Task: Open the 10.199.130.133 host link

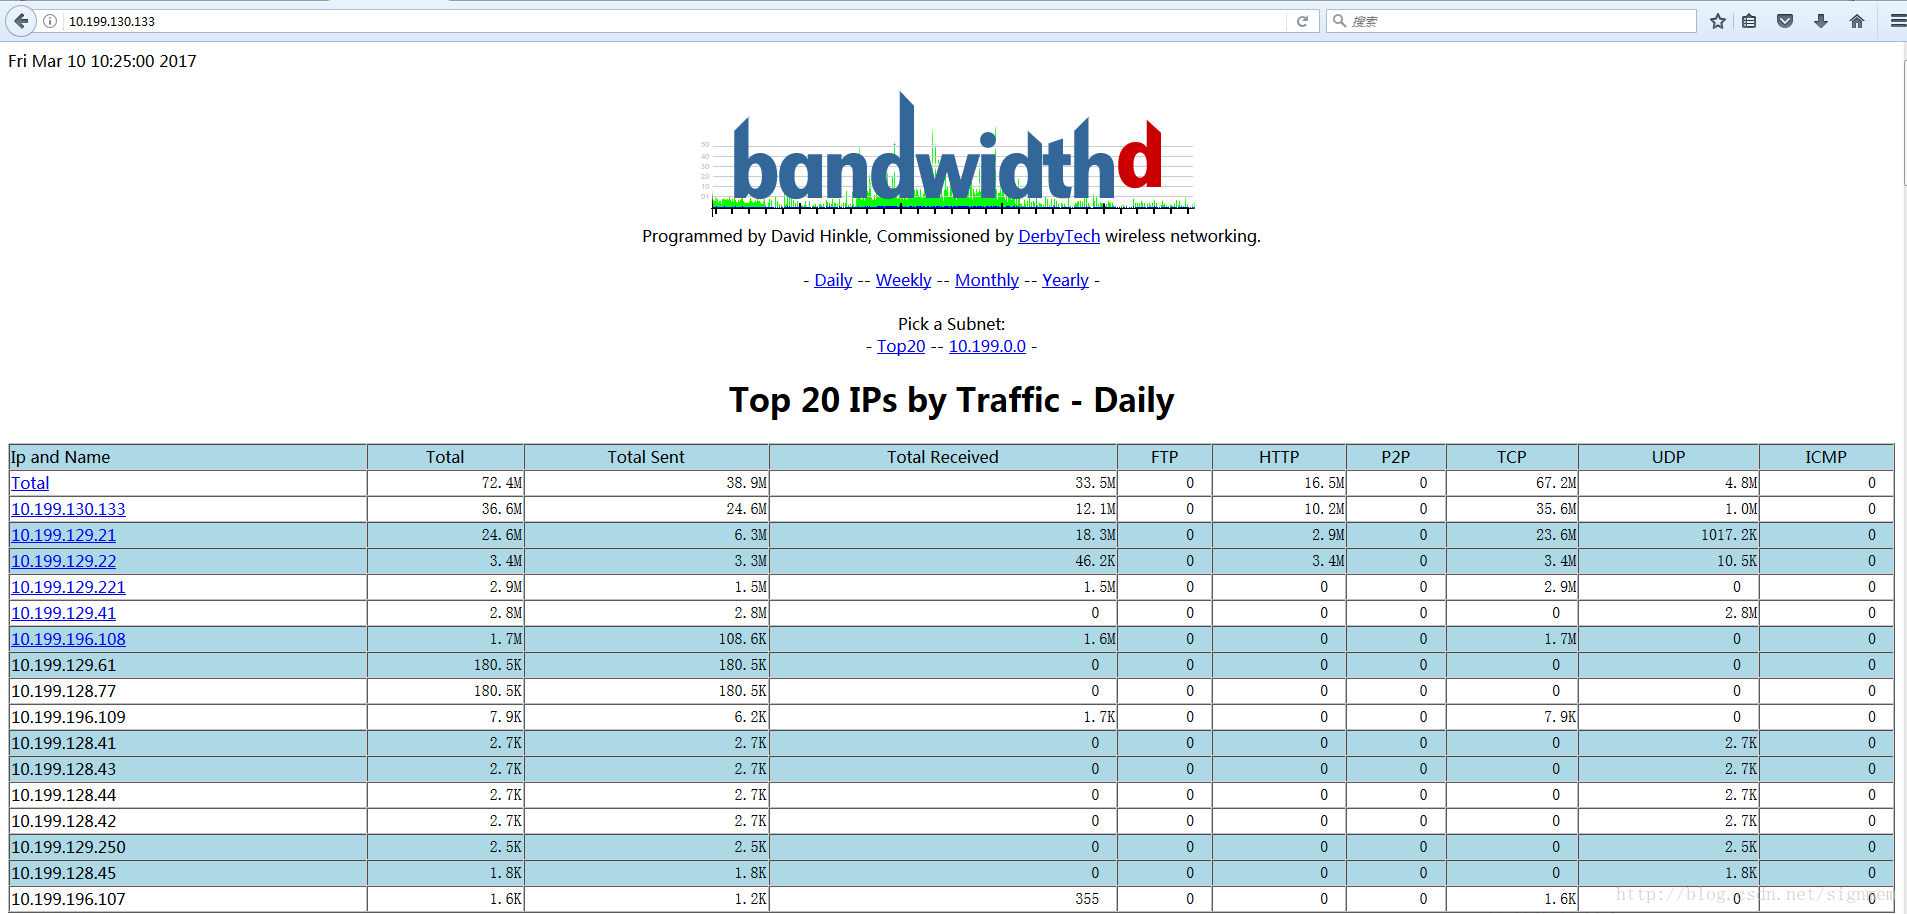Action: click(x=68, y=509)
